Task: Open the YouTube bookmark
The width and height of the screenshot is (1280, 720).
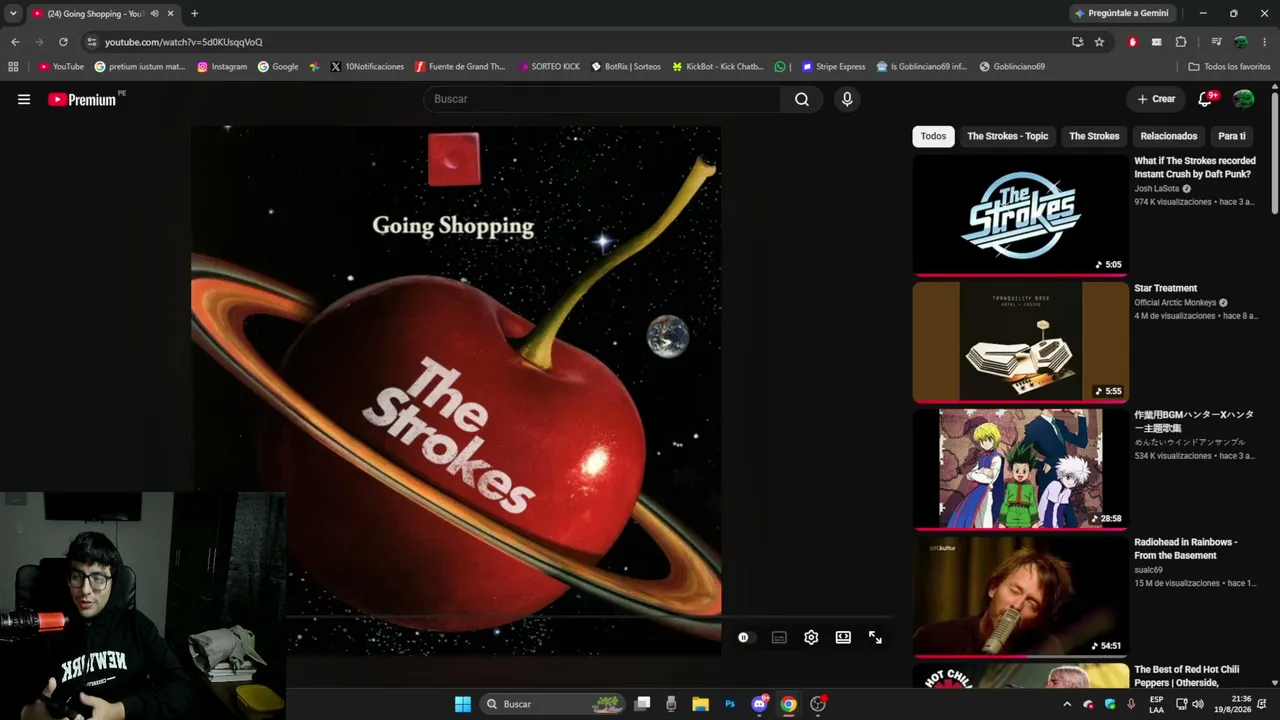Action: point(61,67)
